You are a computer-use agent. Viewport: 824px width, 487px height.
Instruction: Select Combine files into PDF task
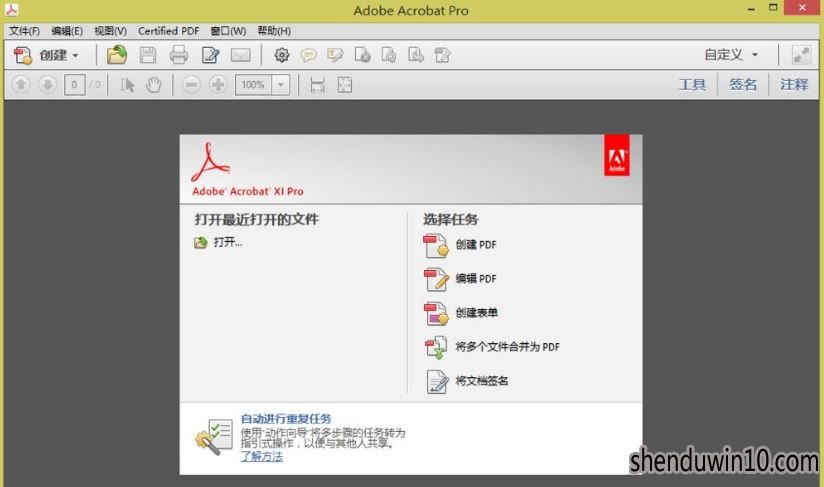[x=492, y=347]
